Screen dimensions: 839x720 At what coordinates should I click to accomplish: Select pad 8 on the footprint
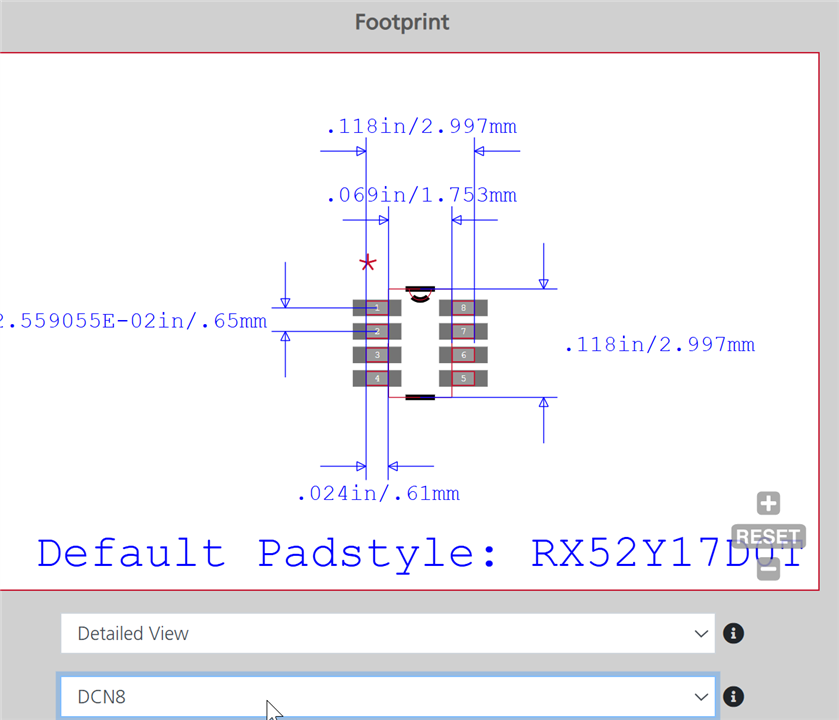pos(463,308)
